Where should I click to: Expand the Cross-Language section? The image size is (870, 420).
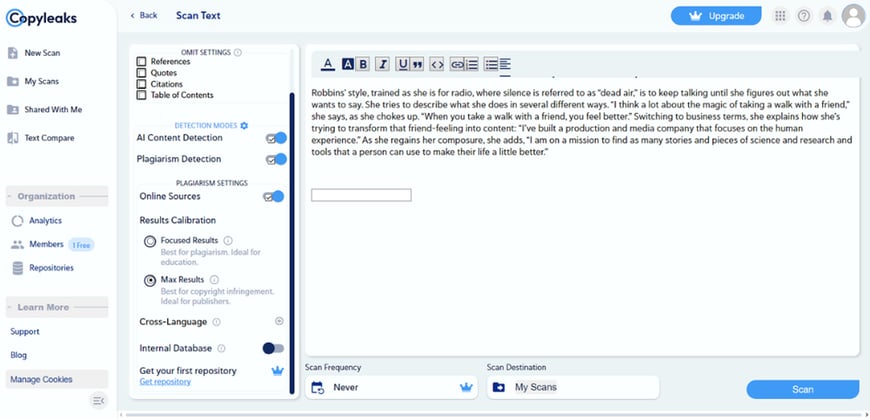(x=279, y=321)
